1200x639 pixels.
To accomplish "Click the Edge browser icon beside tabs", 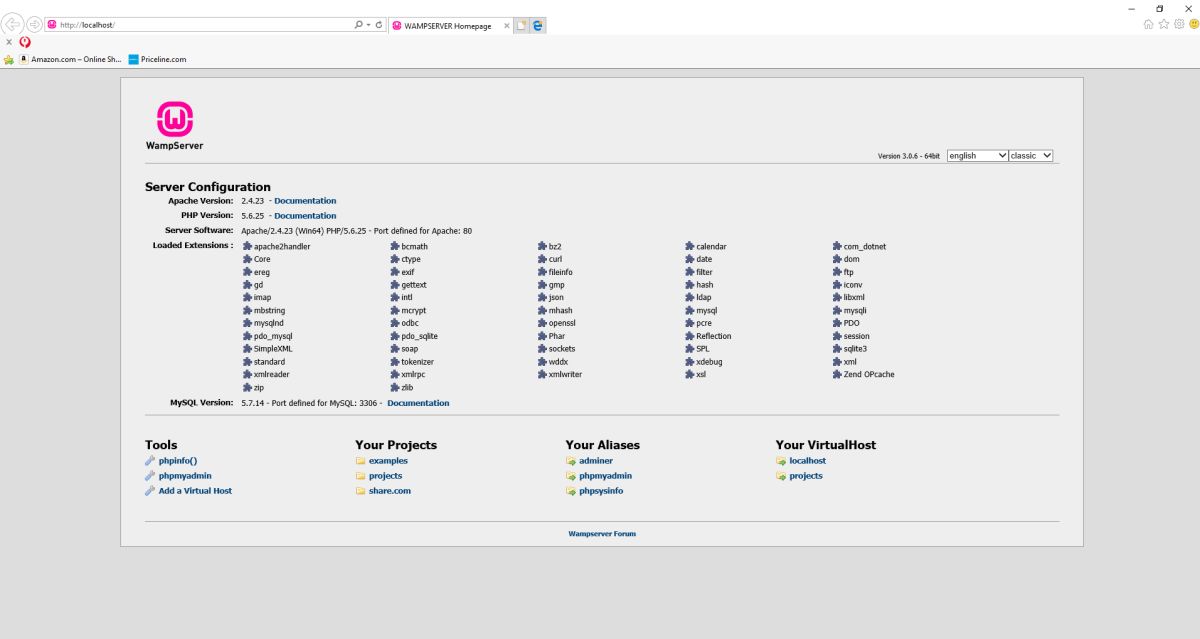I will 537,26.
